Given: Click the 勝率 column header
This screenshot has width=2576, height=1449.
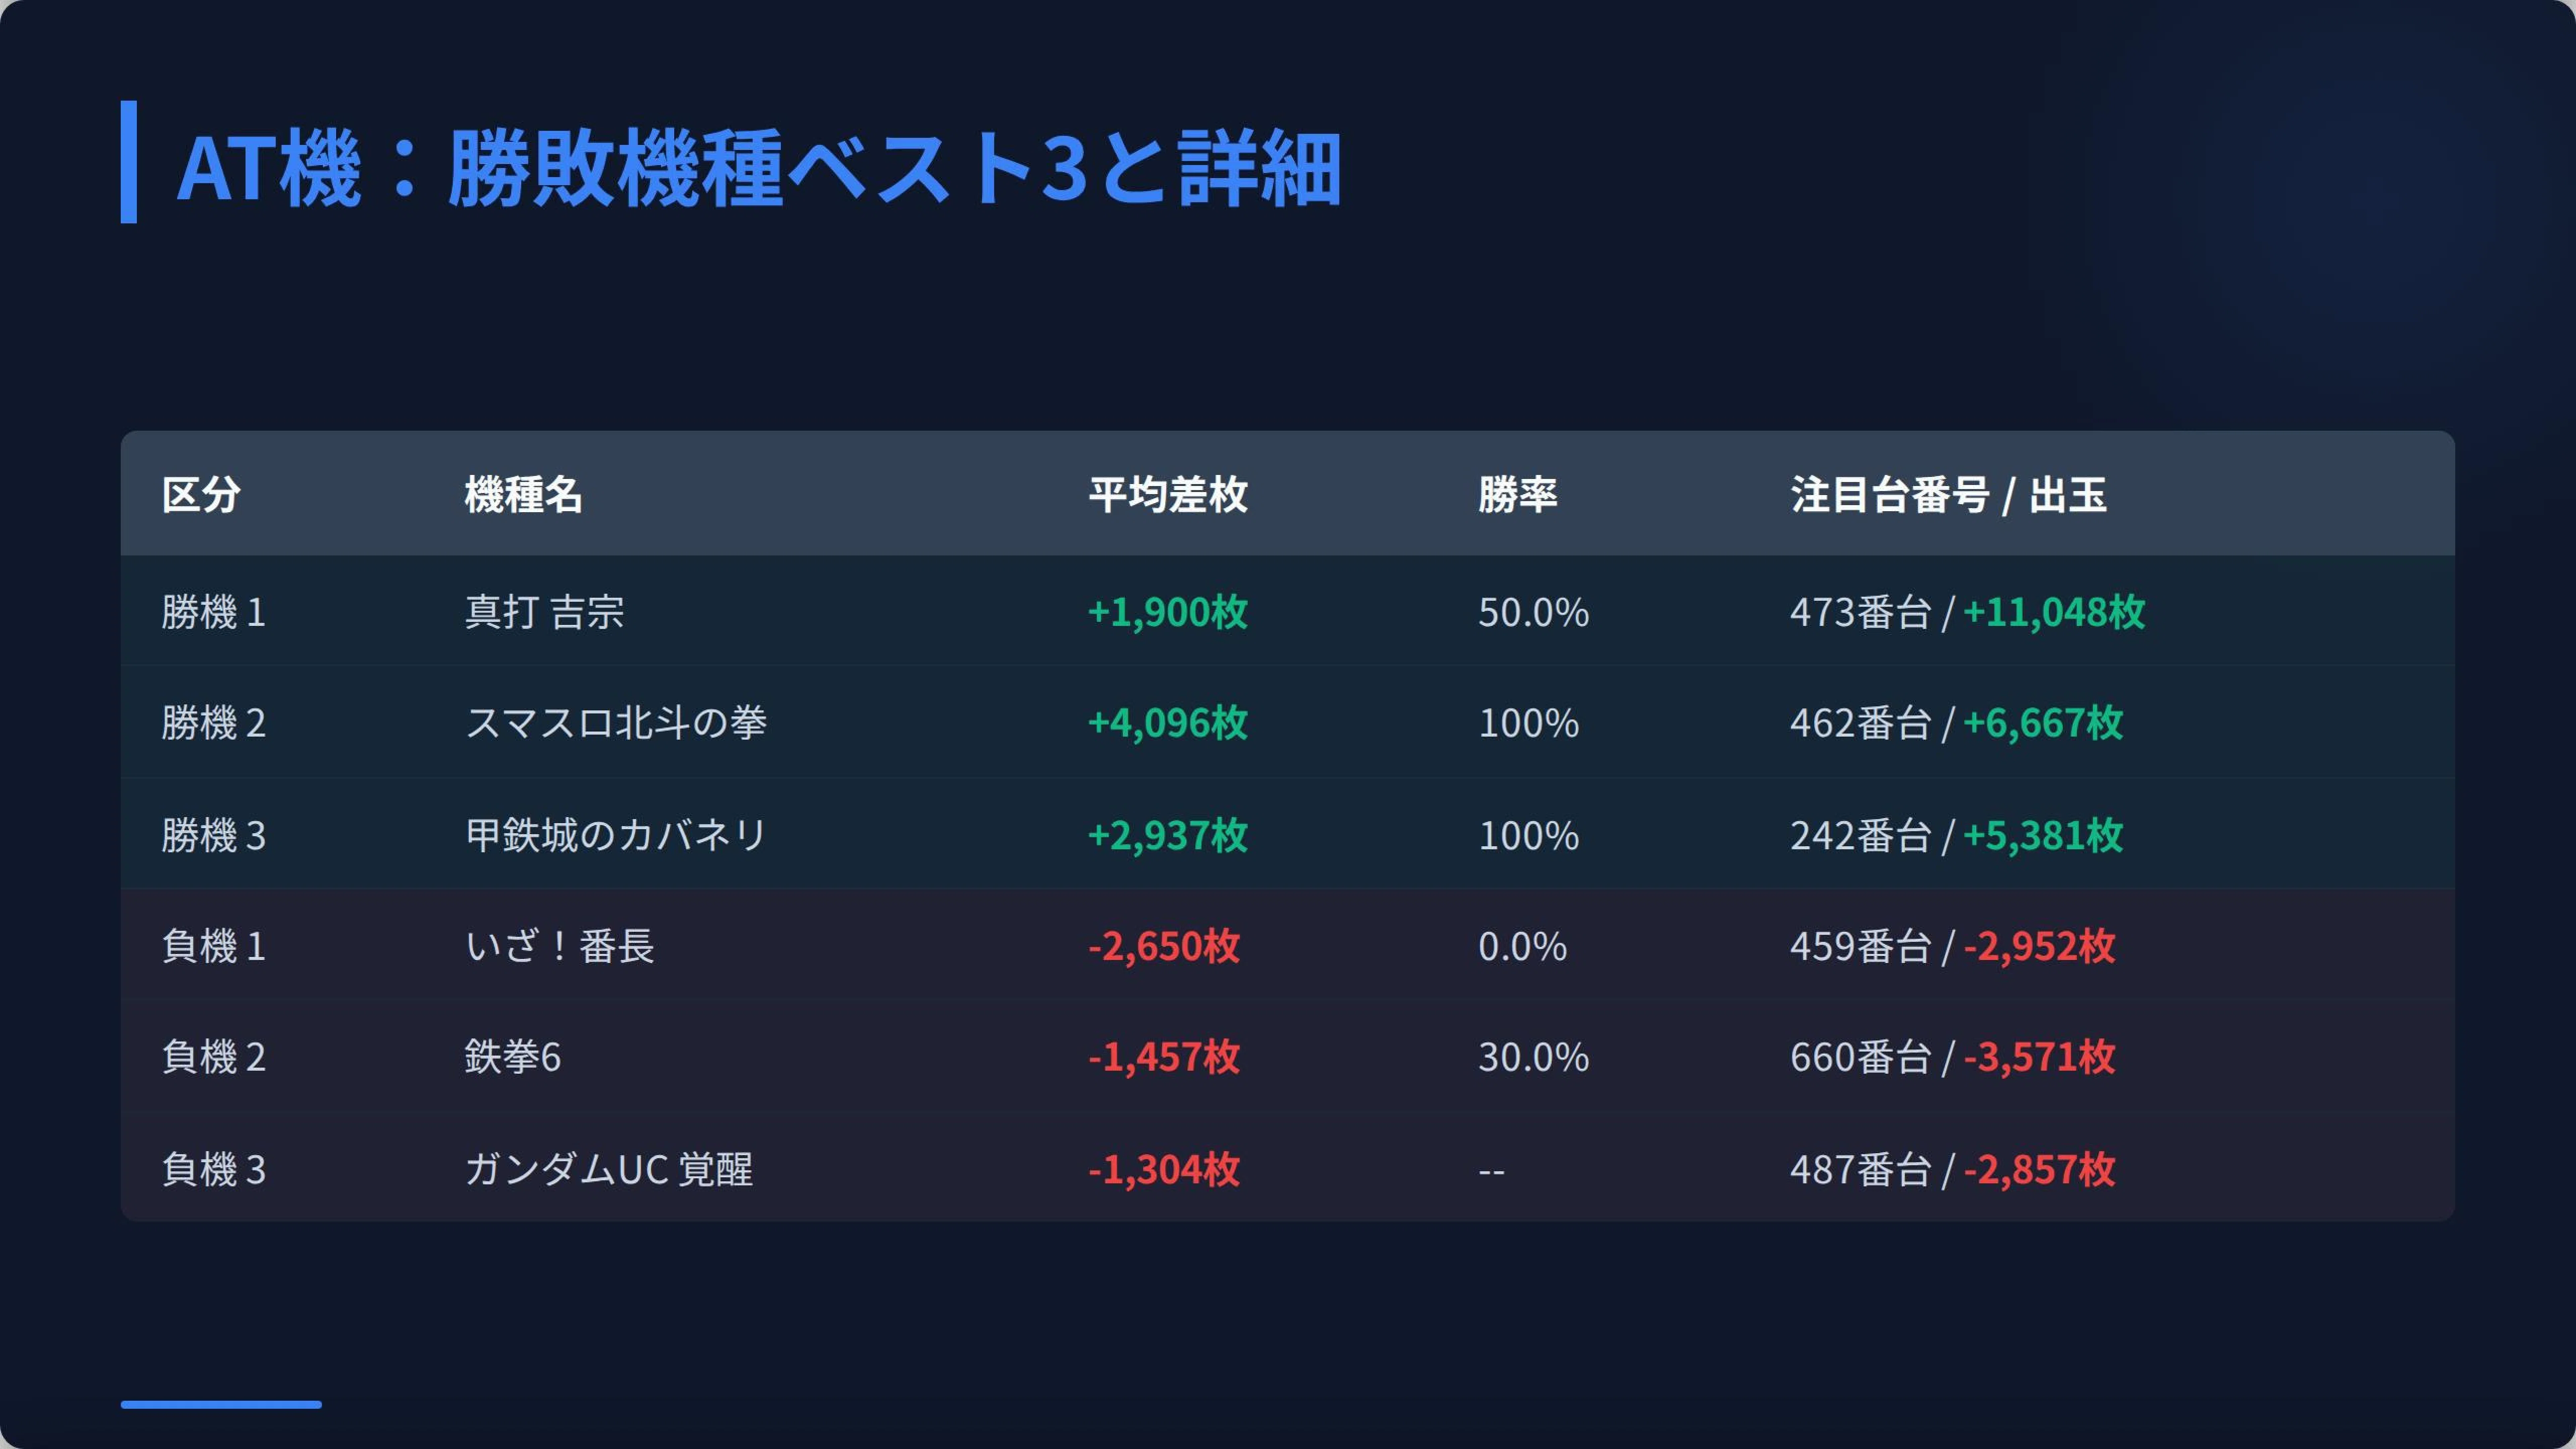Looking at the screenshot, I should (x=1518, y=494).
